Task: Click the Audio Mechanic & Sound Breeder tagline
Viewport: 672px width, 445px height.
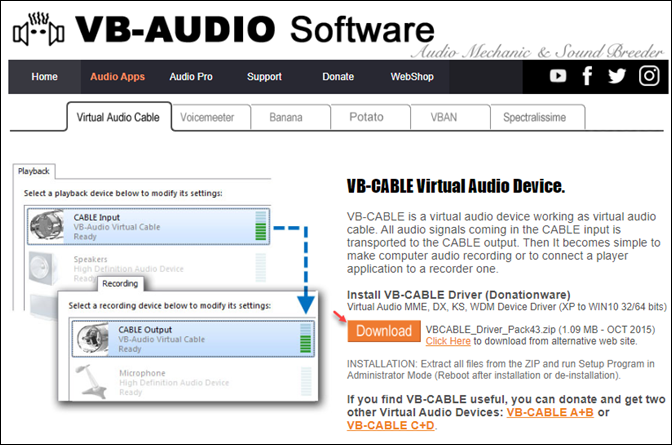Action: click(537, 51)
